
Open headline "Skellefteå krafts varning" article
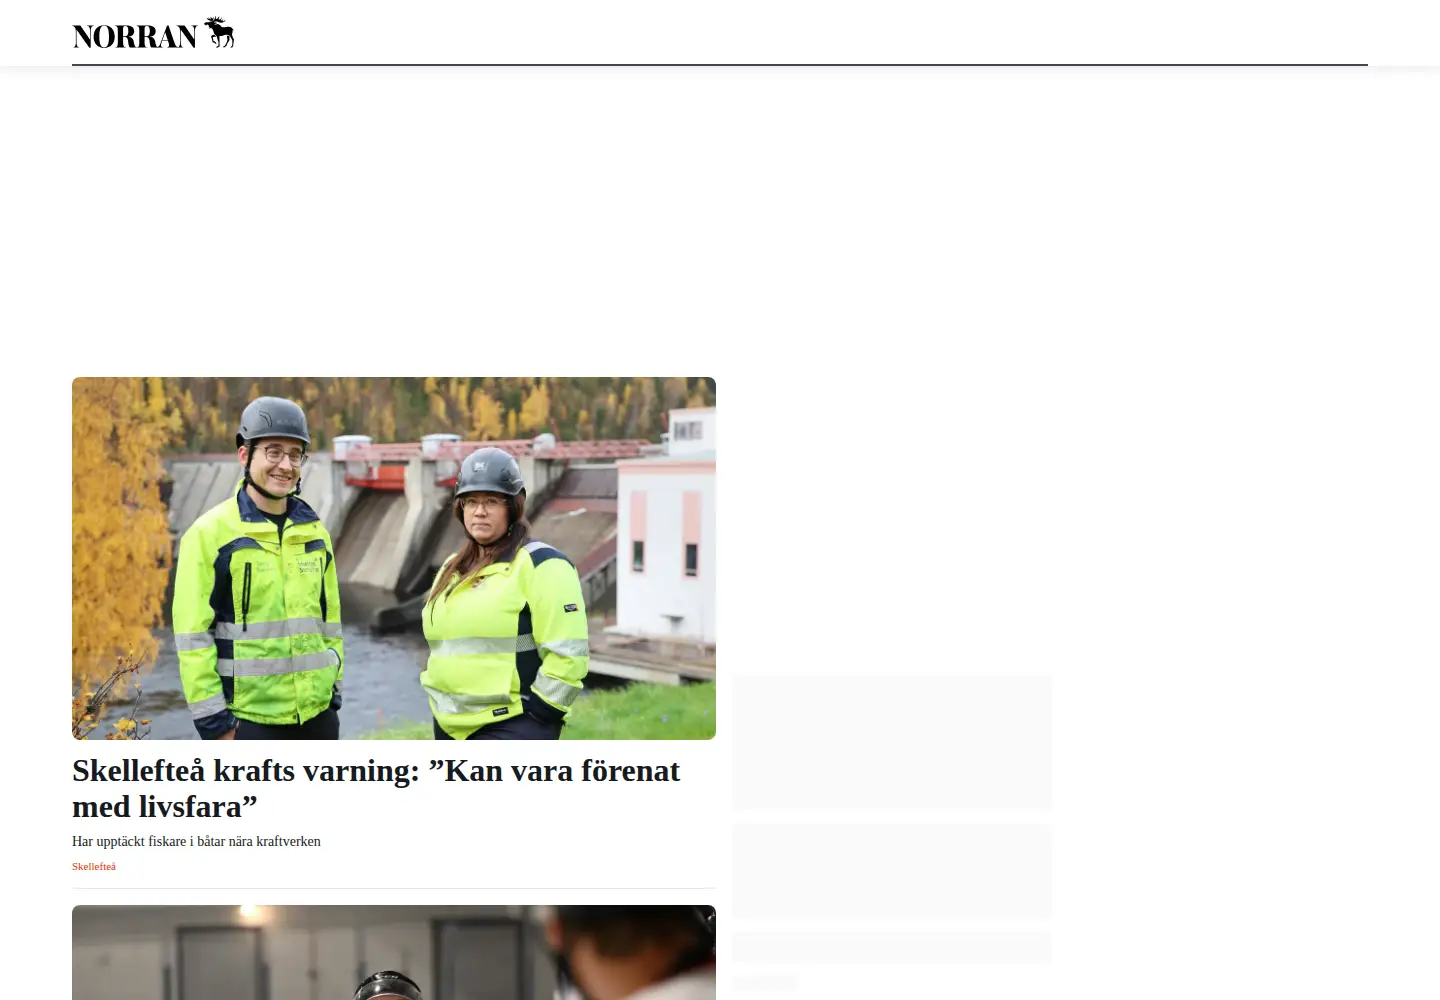point(376,788)
